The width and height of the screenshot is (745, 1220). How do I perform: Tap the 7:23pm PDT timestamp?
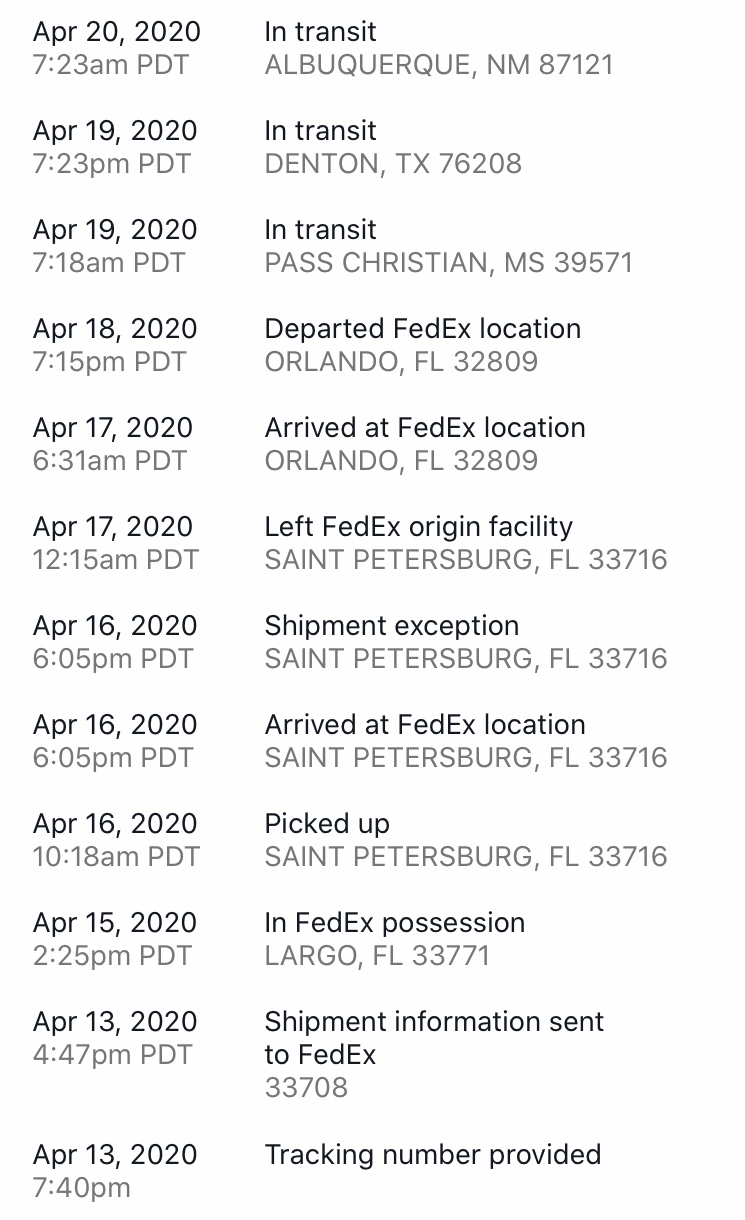coord(112,163)
